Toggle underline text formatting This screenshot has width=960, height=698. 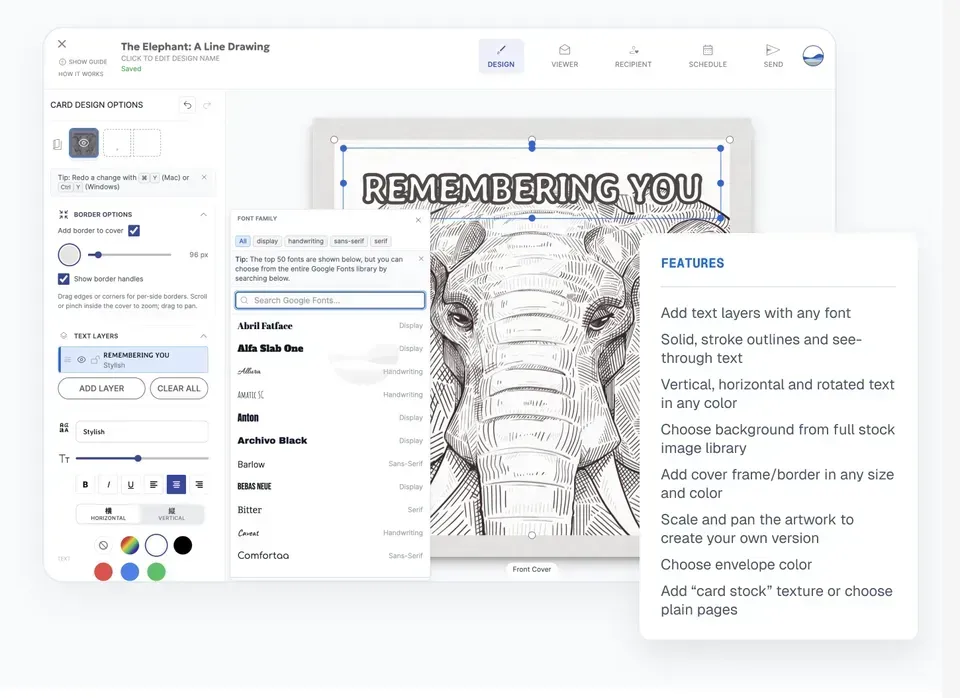(x=130, y=484)
